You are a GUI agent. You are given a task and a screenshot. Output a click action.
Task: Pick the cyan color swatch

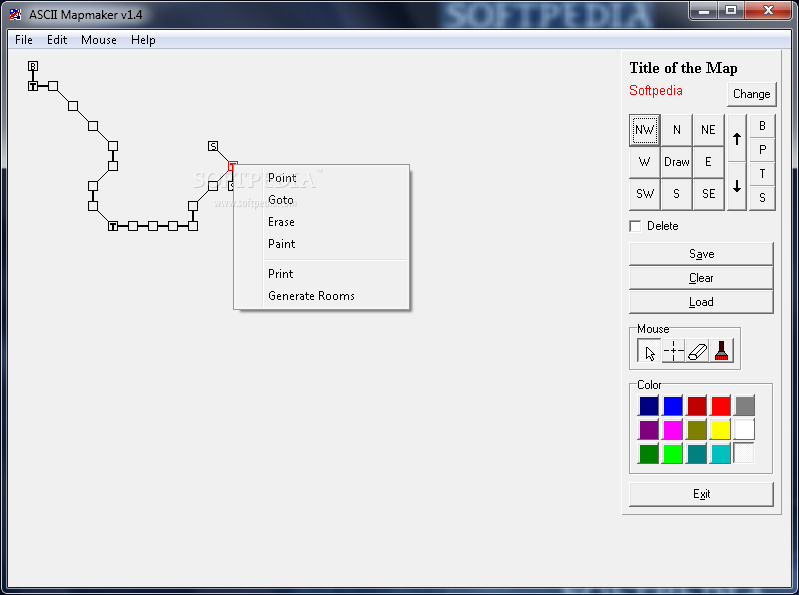(x=721, y=454)
